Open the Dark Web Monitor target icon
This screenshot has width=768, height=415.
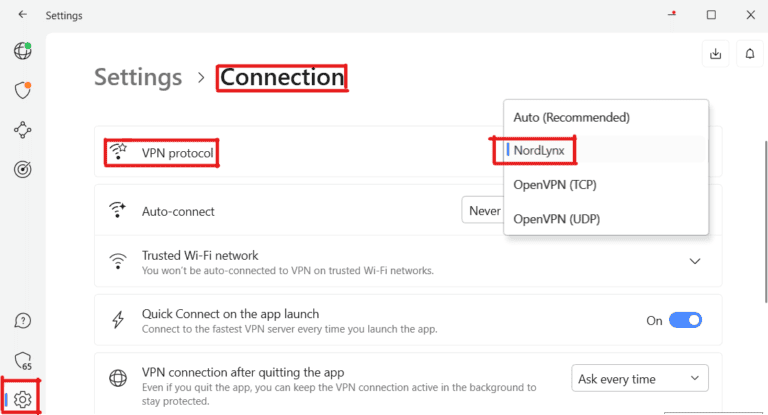[22, 170]
